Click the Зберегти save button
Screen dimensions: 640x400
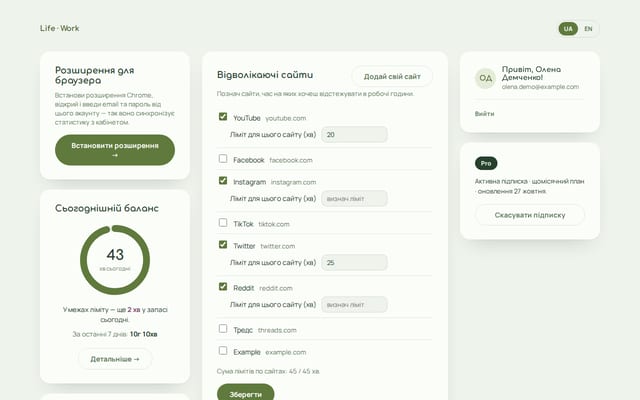point(245,394)
